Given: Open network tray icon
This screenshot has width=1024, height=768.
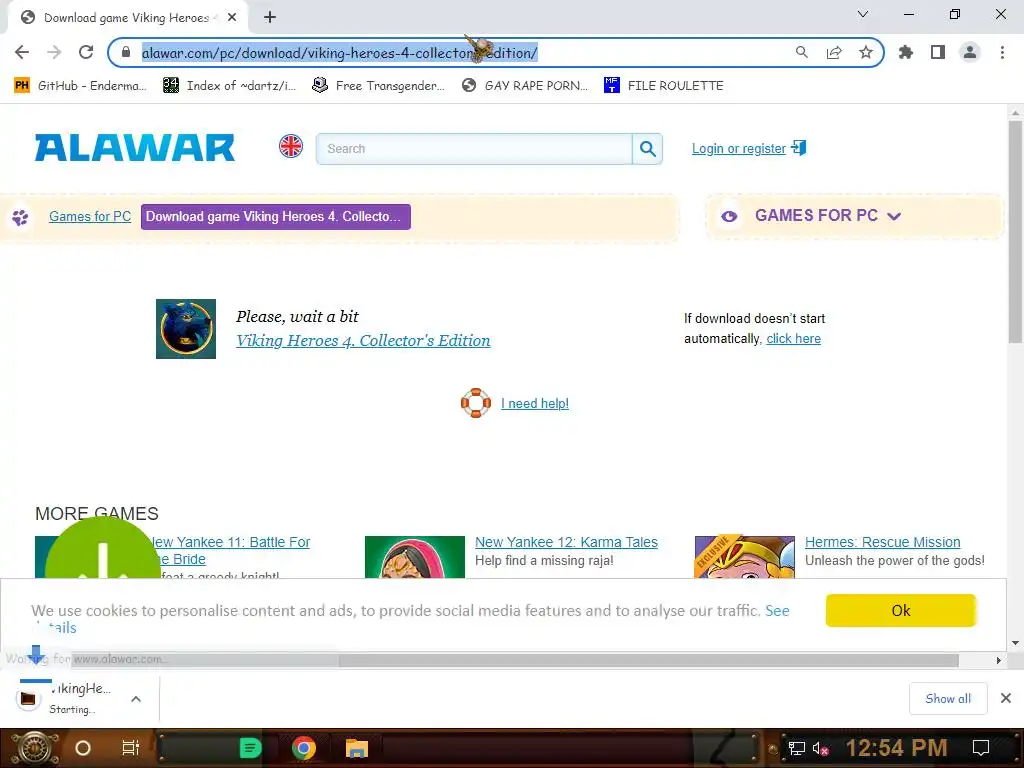Looking at the screenshot, I should [796, 748].
